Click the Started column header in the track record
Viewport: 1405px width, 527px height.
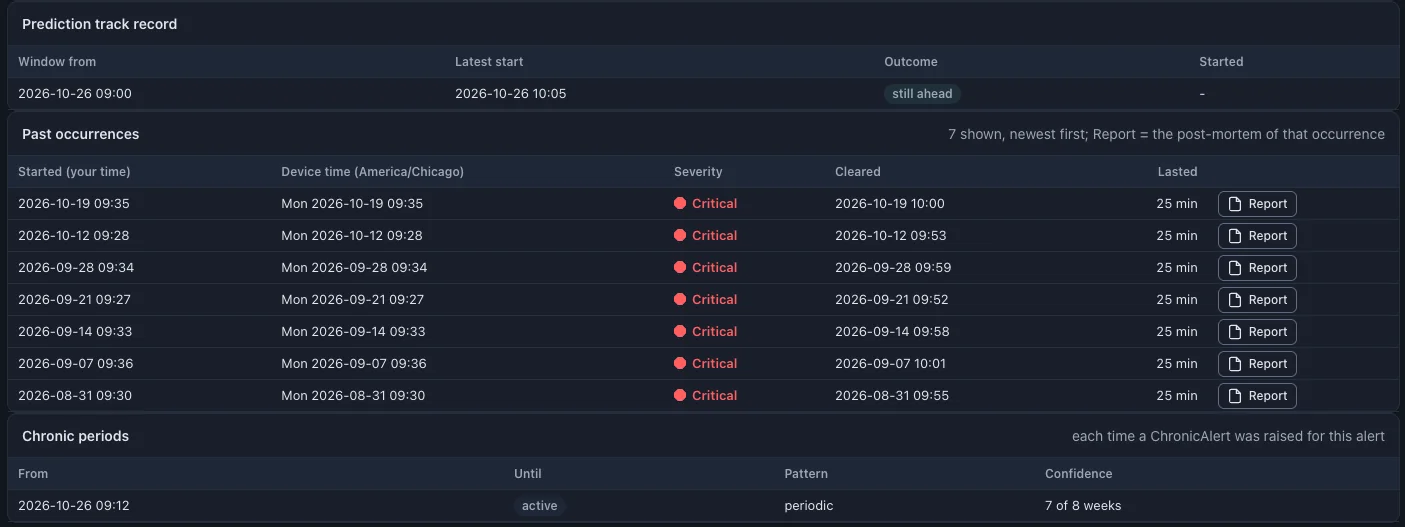(x=1221, y=62)
